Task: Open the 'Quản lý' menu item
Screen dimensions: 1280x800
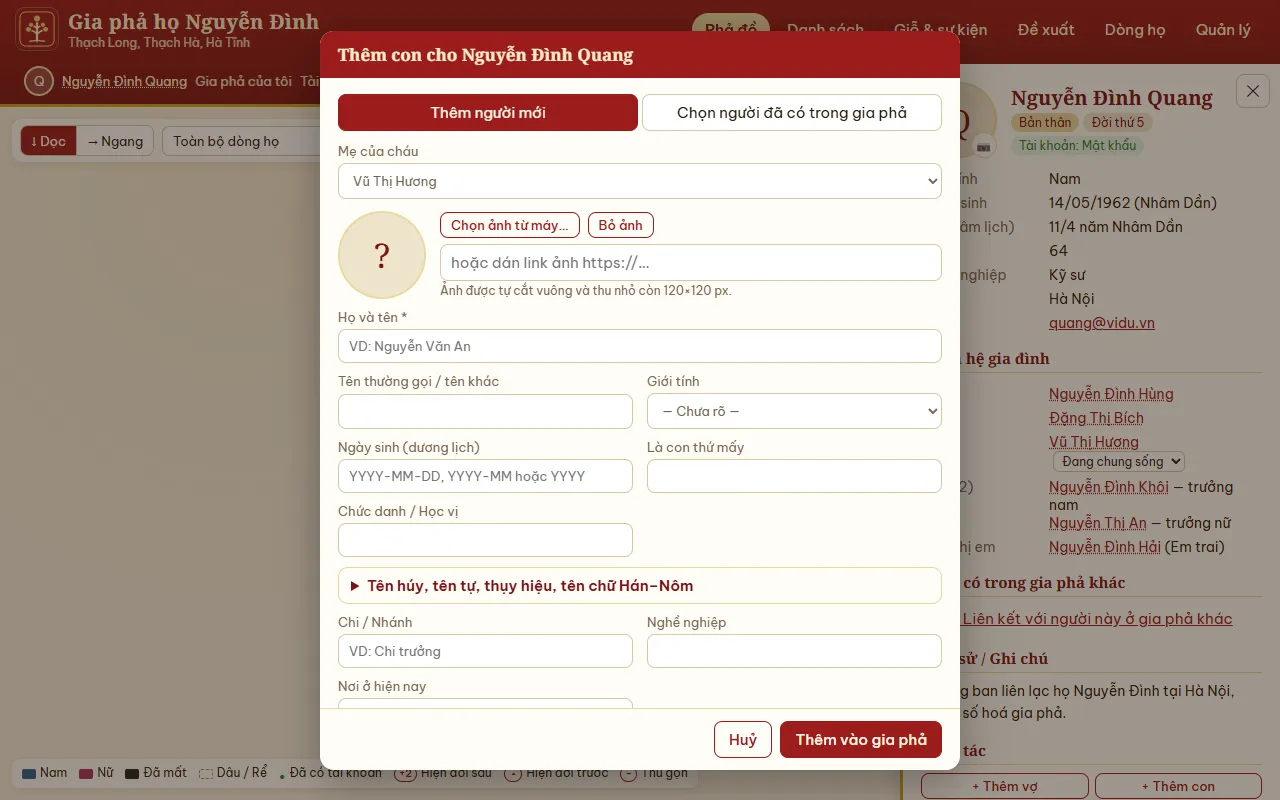Action: tap(1223, 30)
